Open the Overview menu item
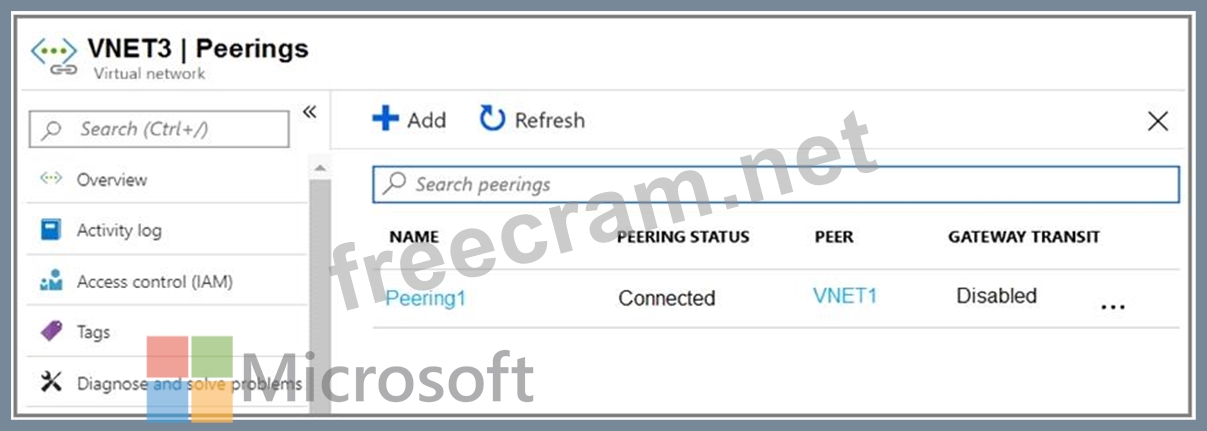 point(112,180)
